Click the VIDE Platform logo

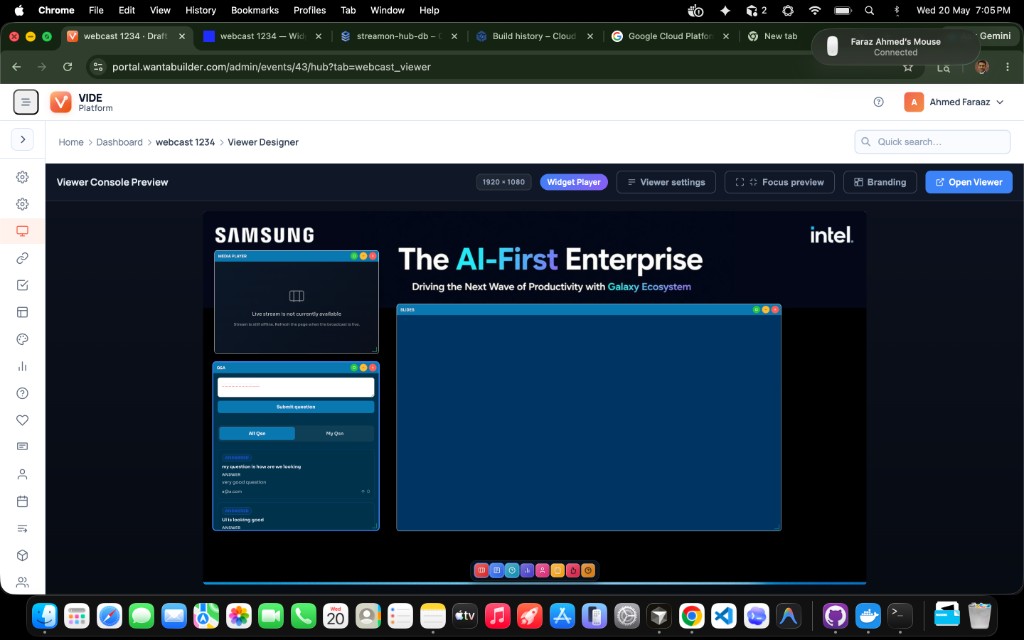point(82,102)
